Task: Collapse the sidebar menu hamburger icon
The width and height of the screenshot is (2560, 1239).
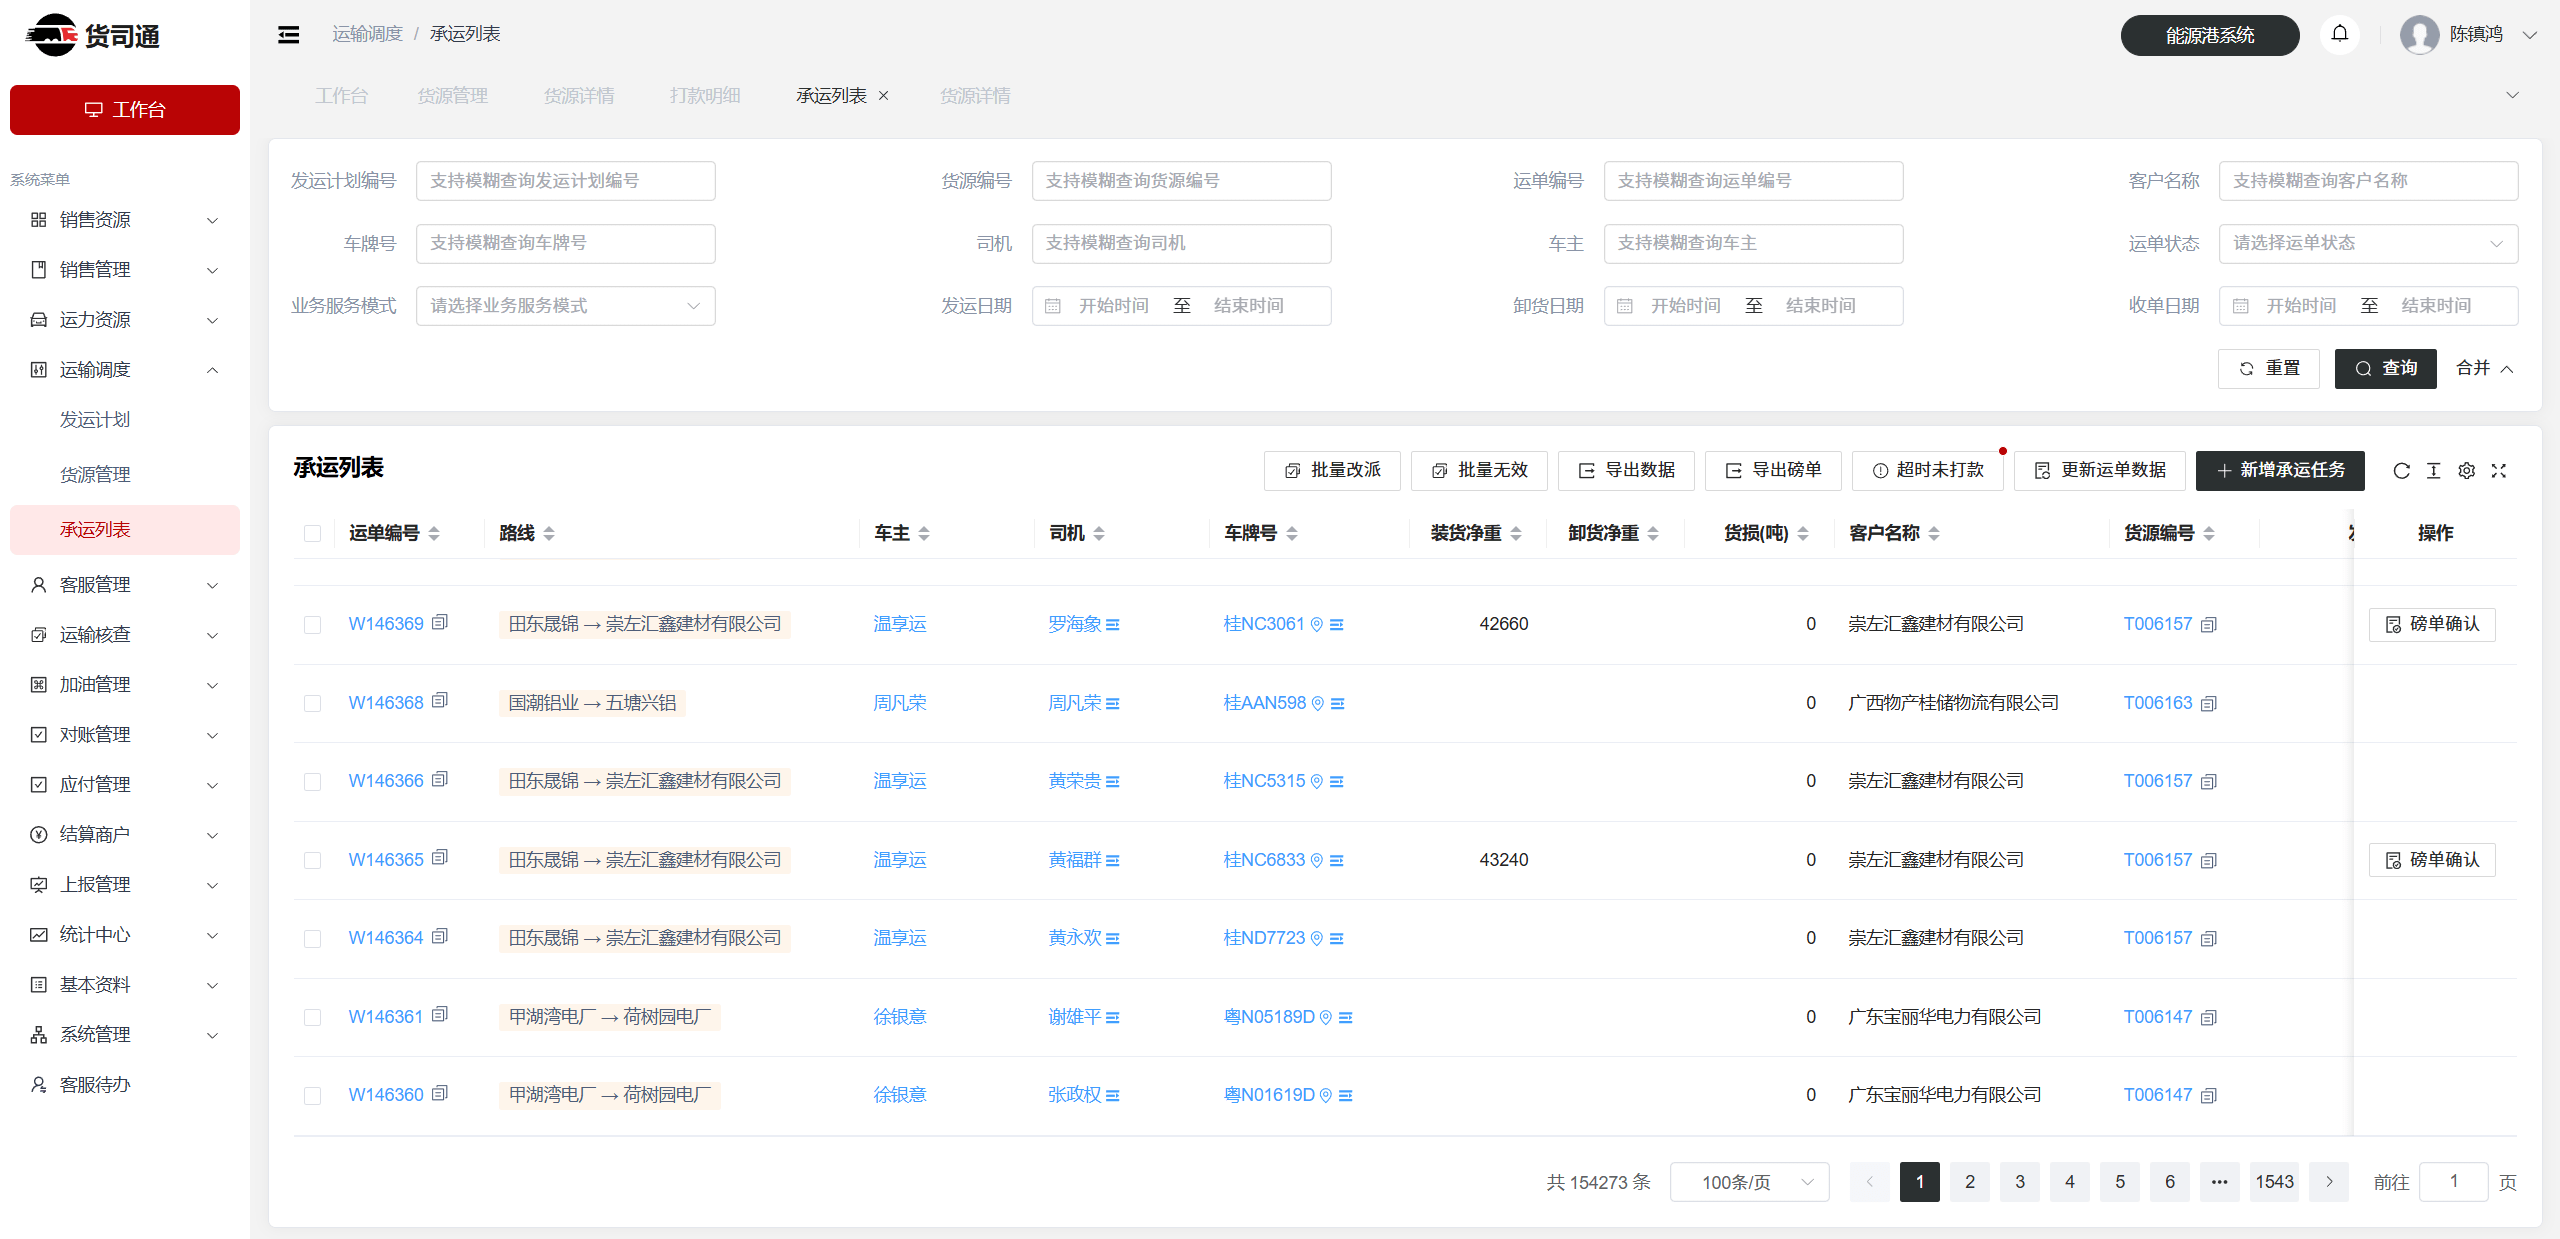Action: [288, 35]
